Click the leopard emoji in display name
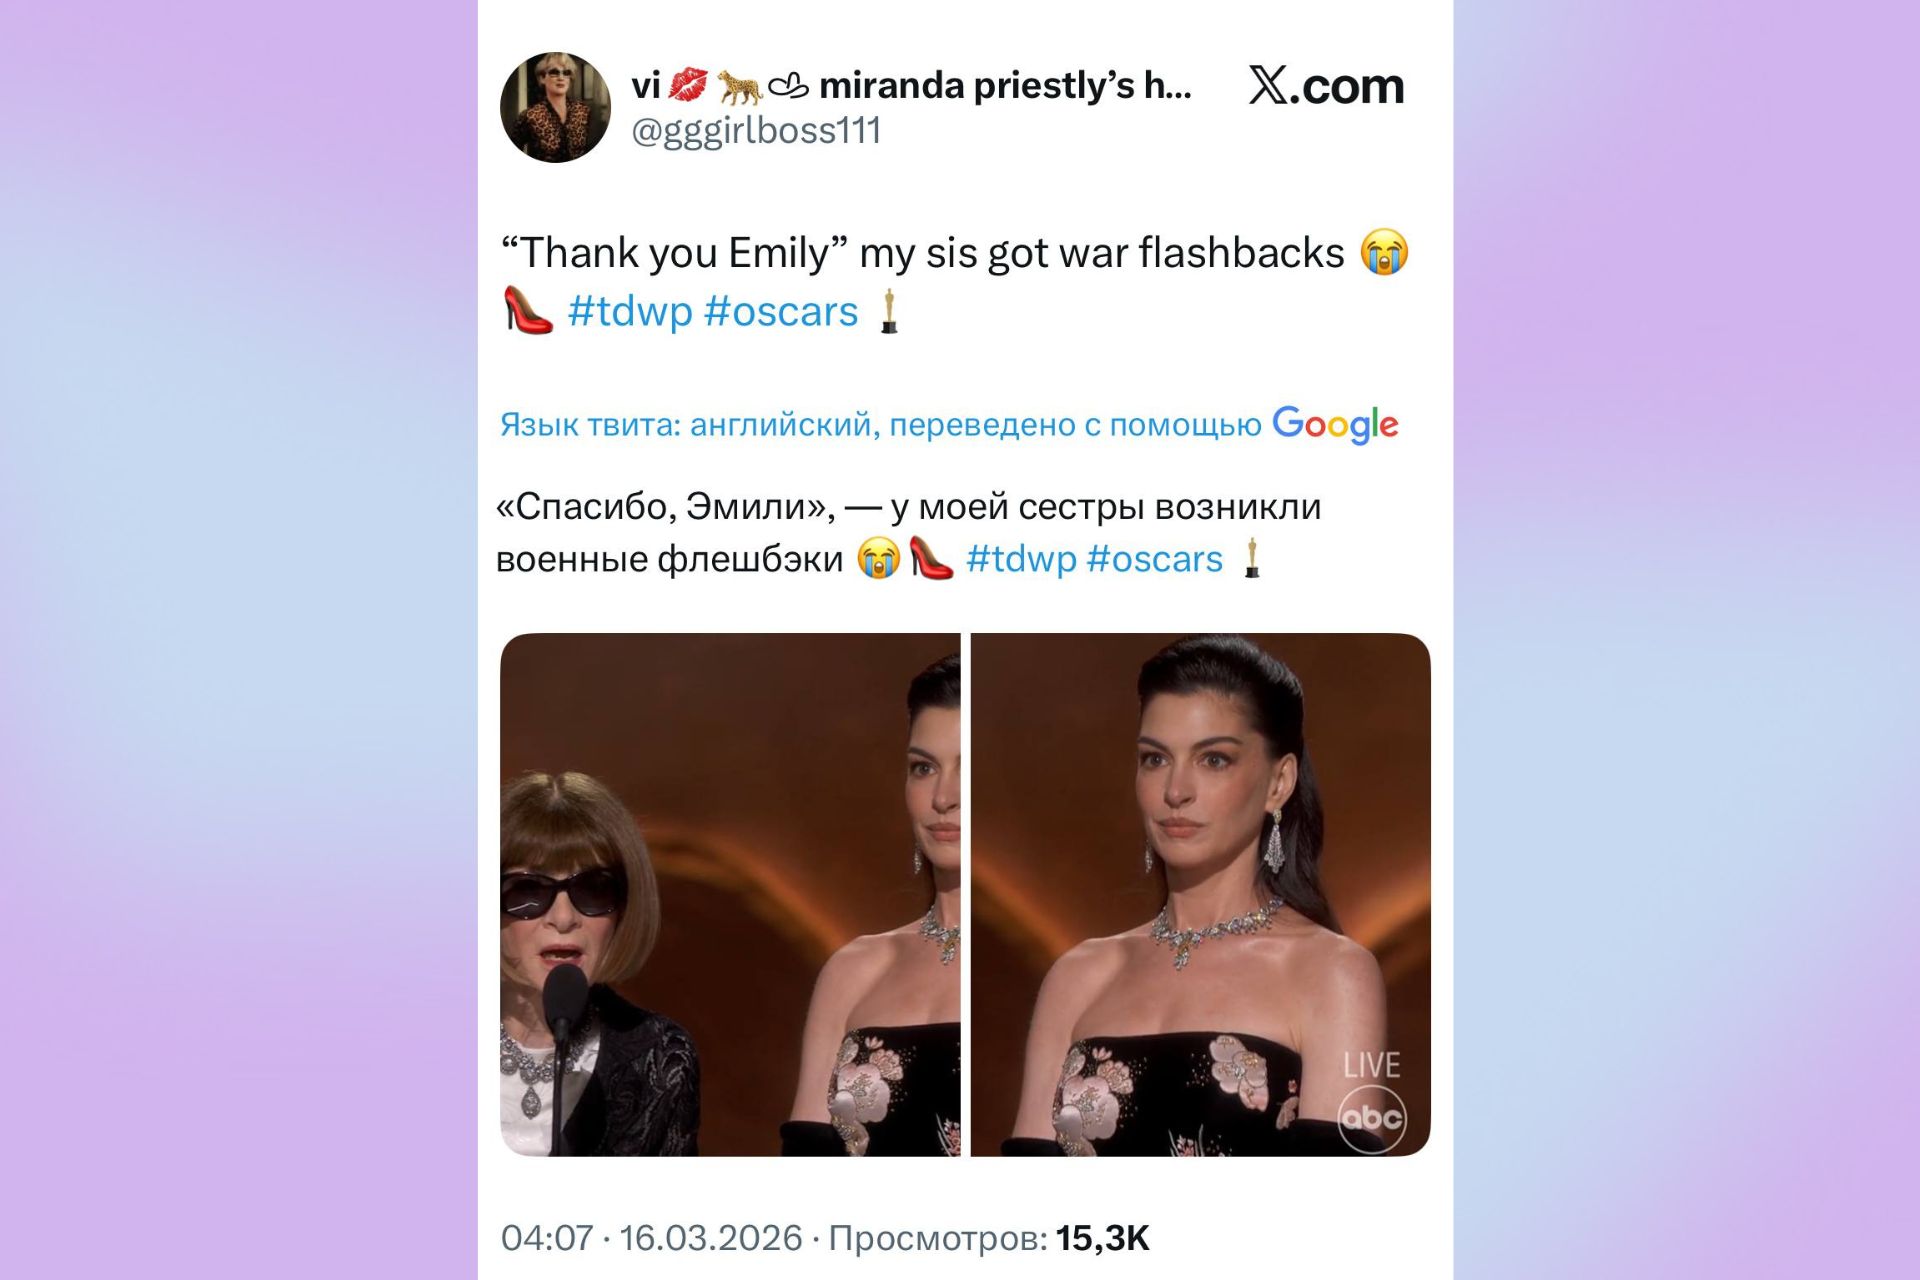Image resolution: width=1920 pixels, height=1280 pixels. click(739, 87)
